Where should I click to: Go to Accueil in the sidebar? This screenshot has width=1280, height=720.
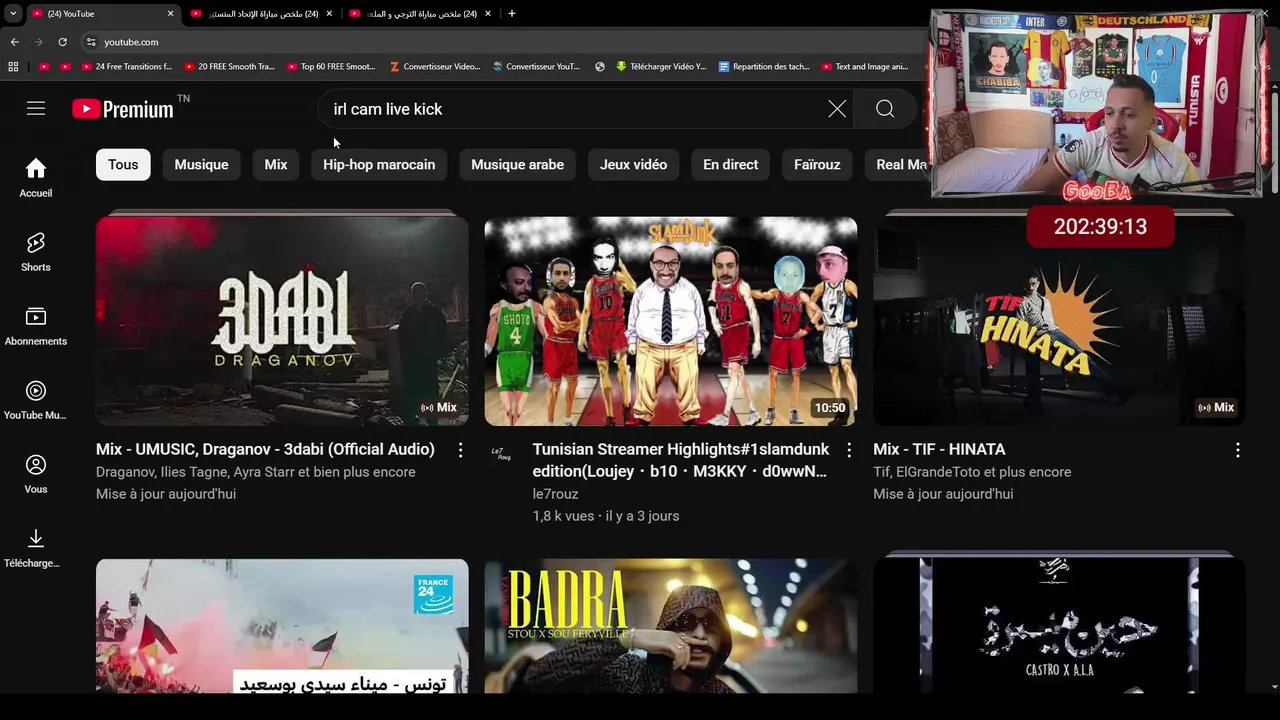tap(36, 178)
